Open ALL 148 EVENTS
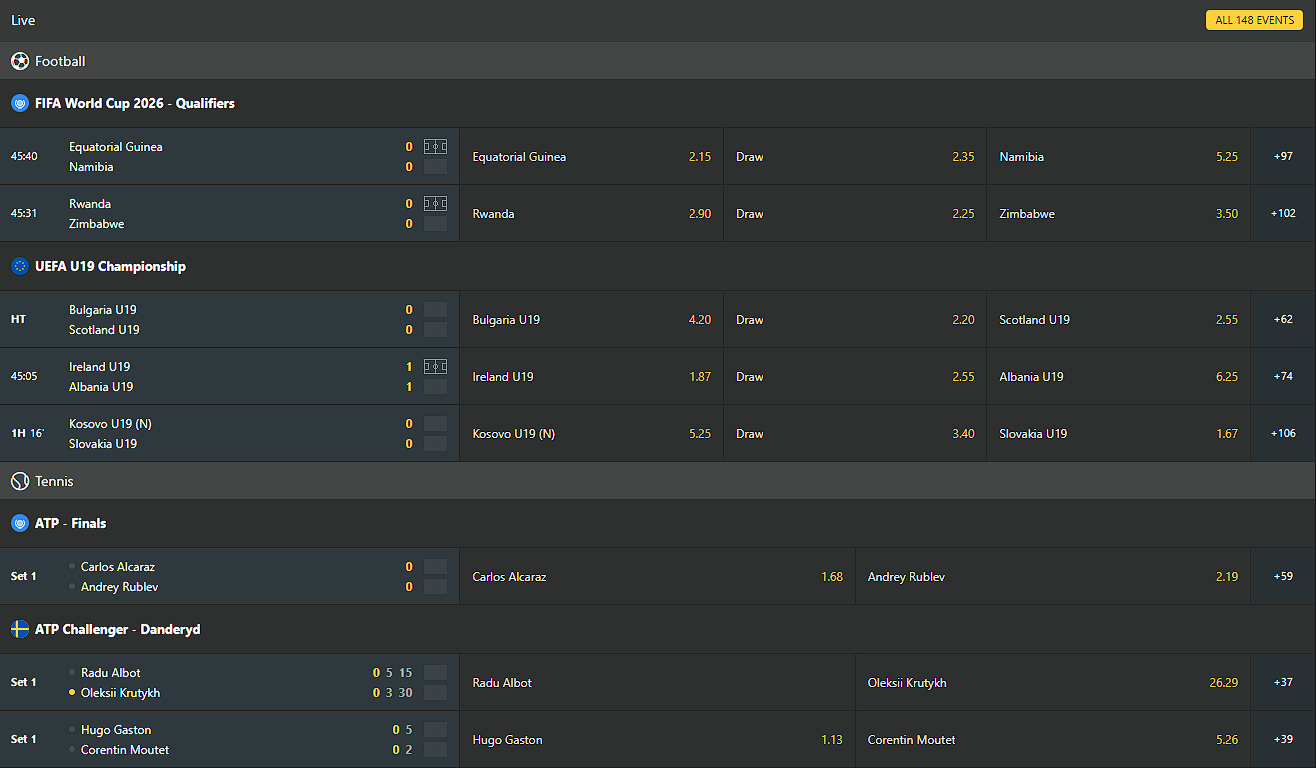This screenshot has height=768, width=1316. pyautogui.click(x=1253, y=19)
